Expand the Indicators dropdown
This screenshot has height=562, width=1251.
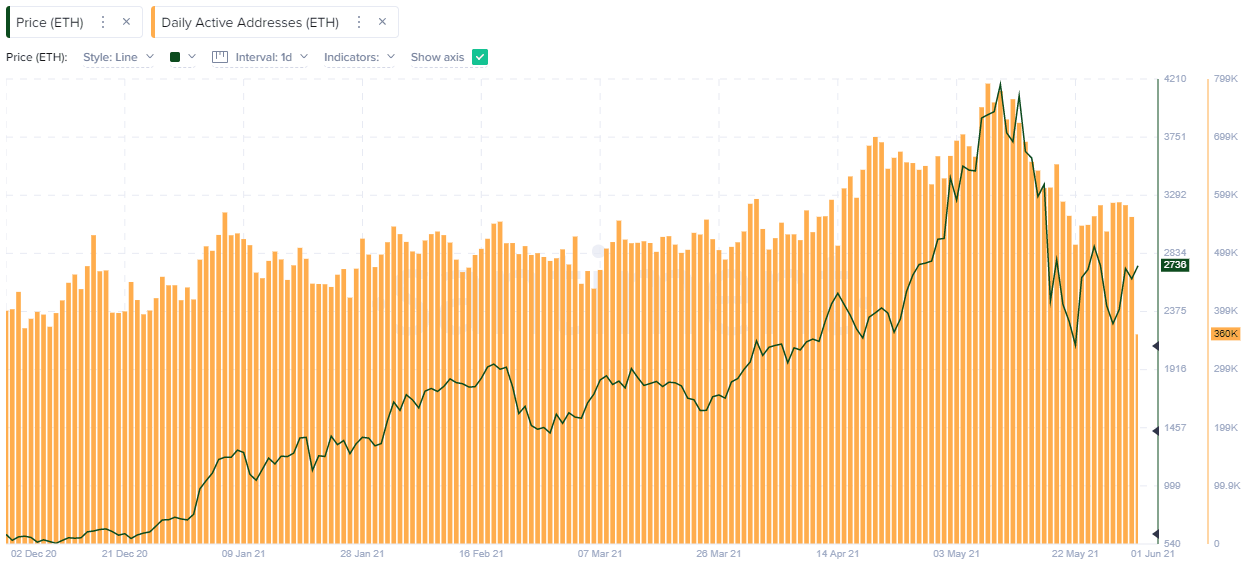[360, 57]
